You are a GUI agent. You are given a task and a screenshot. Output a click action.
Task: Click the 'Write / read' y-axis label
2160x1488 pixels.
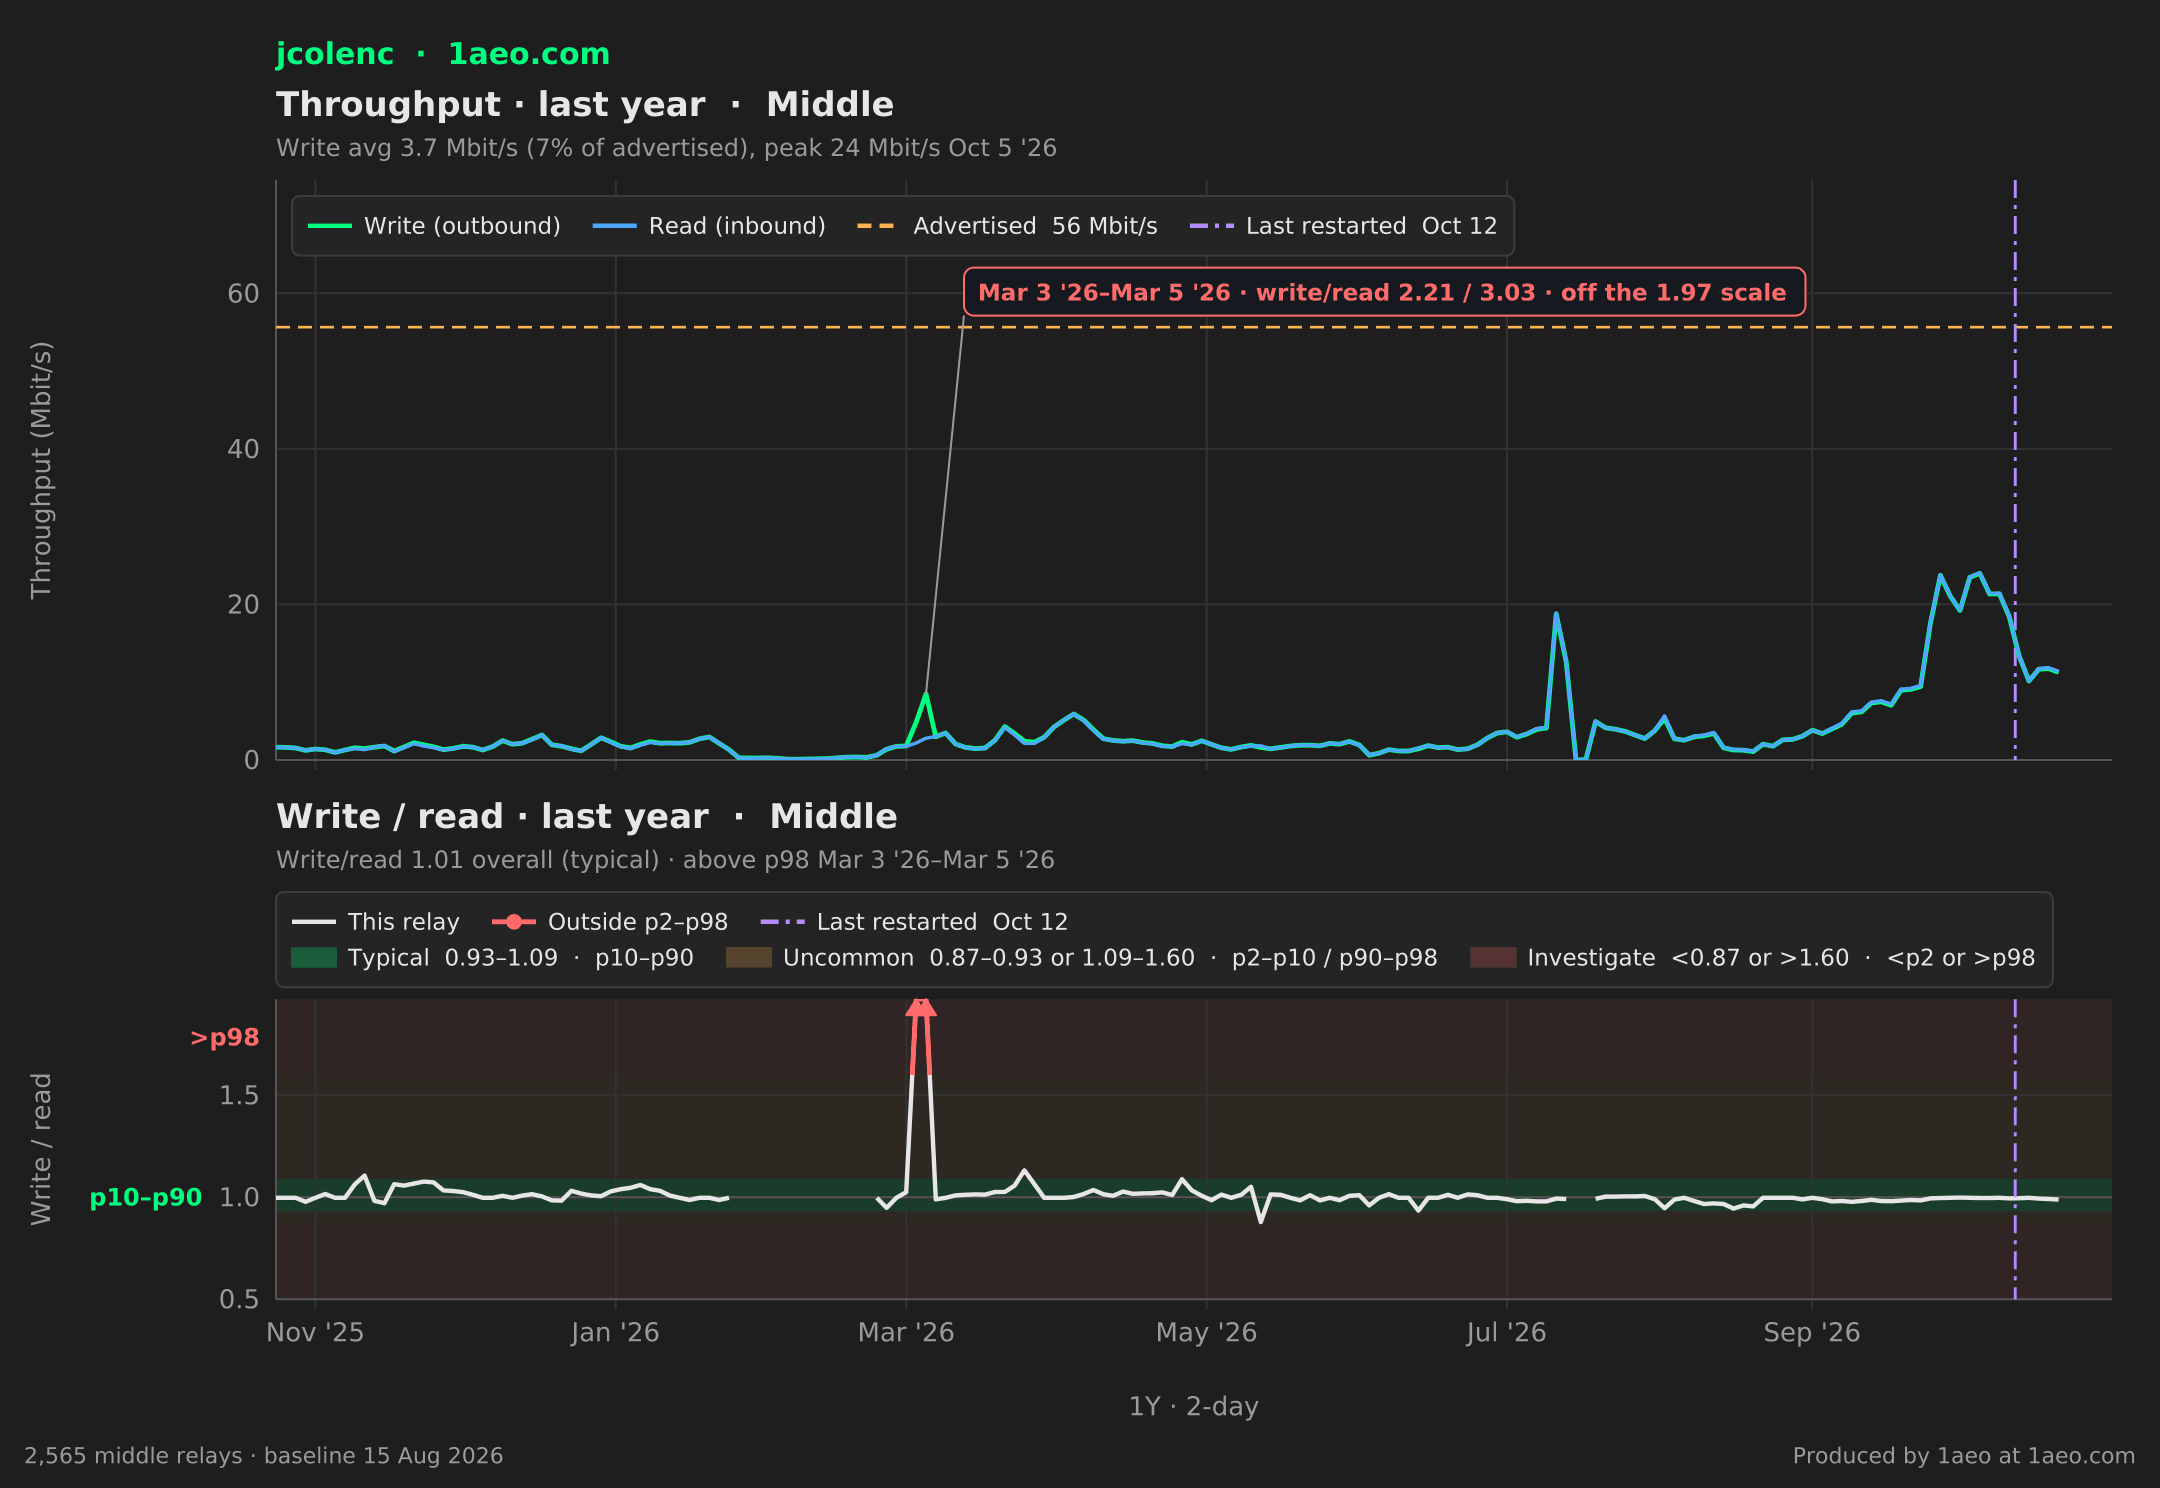pyautogui.click(x=41, y=1149)
